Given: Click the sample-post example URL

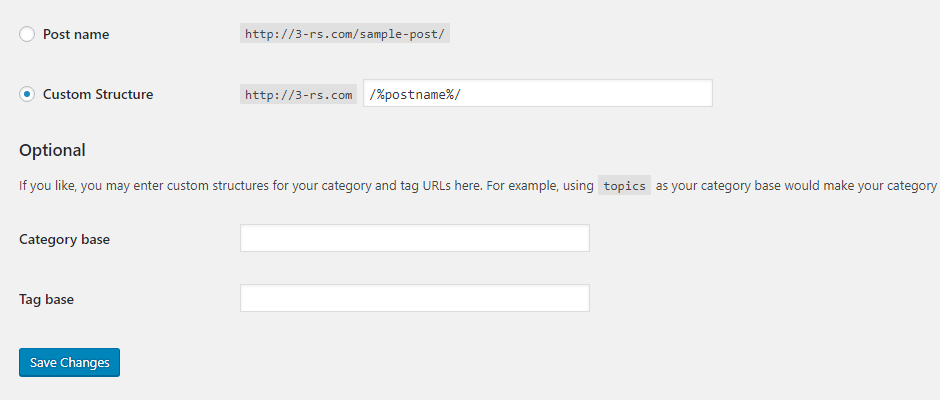Looking at the screenshot, I should click(345, 34).
